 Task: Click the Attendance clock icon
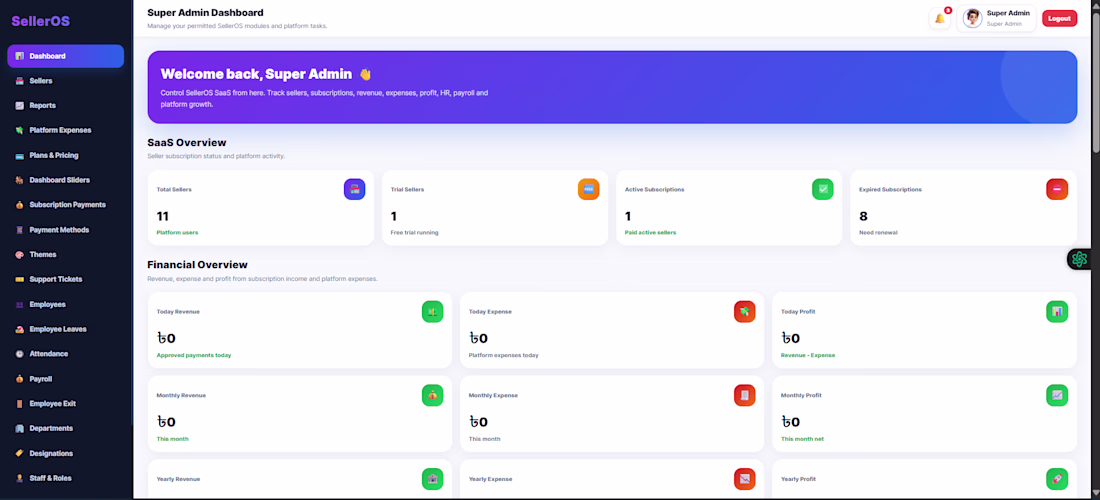[x=20, y=354]
